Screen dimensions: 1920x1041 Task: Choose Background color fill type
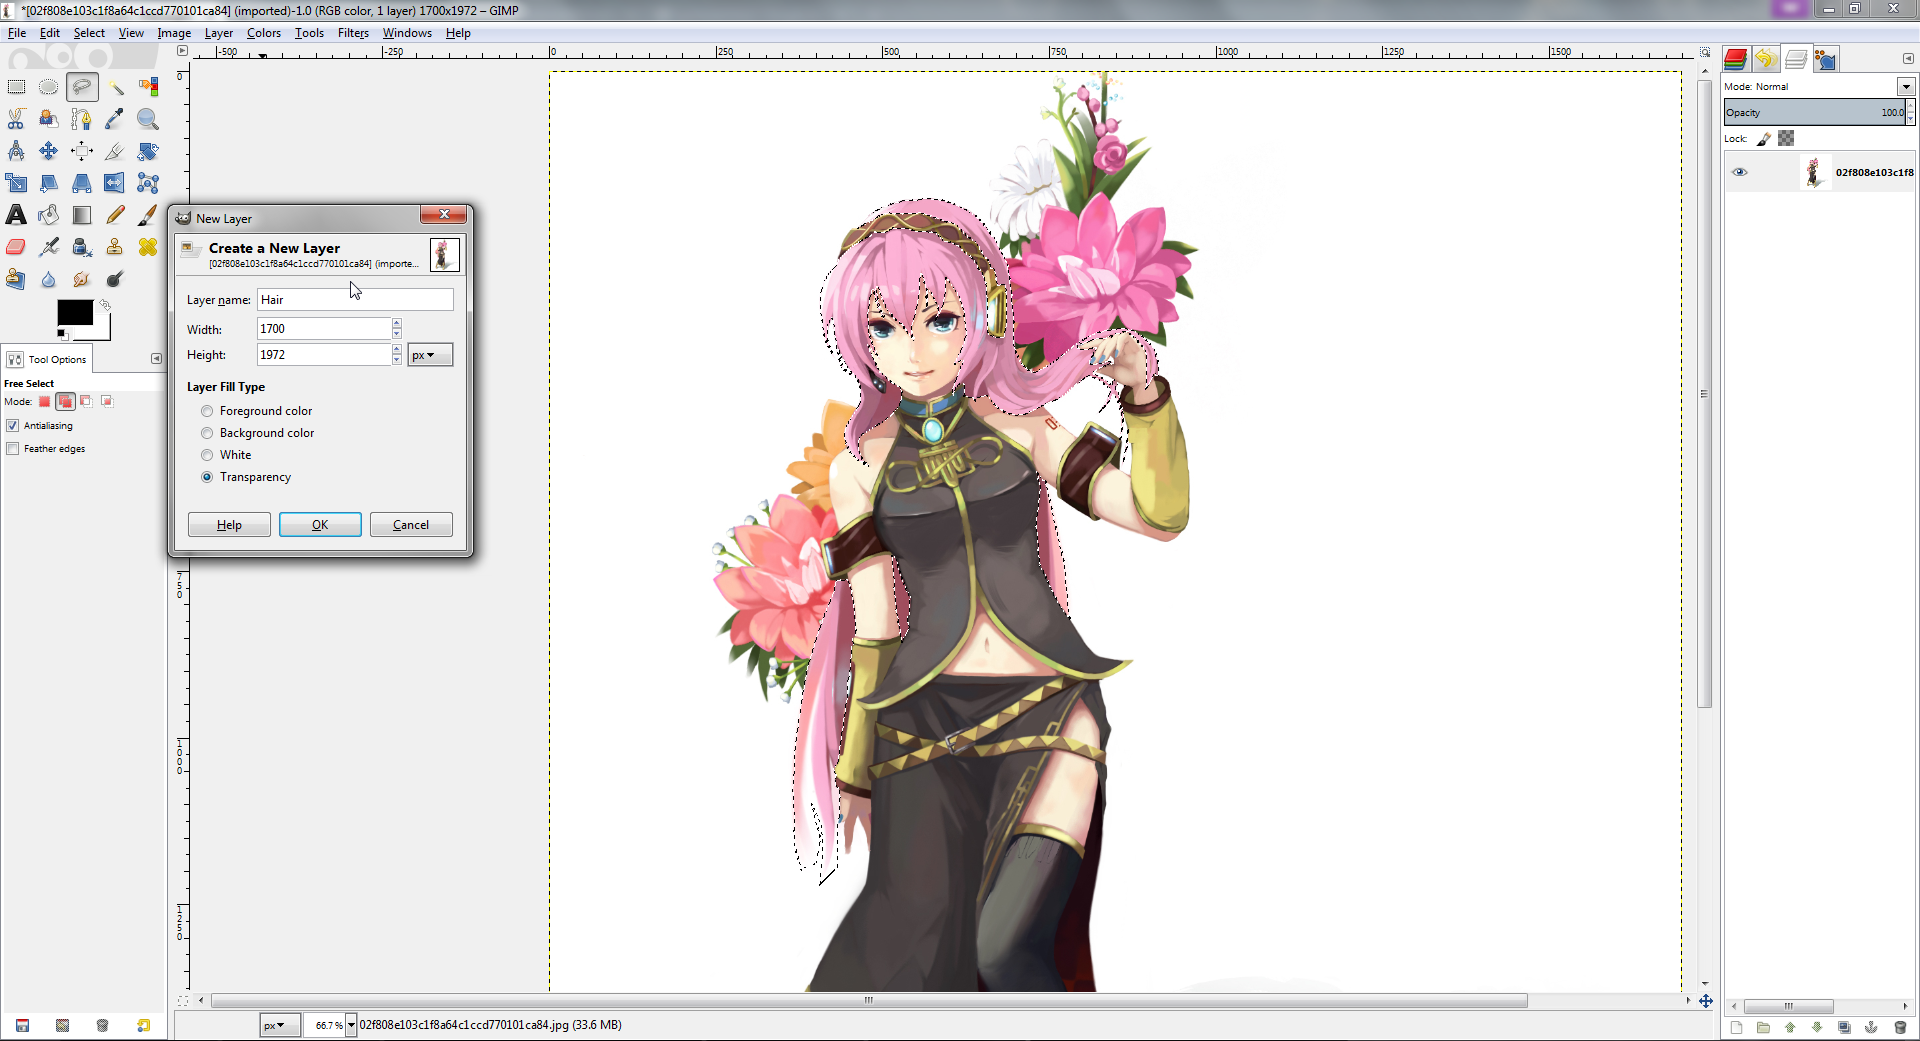pyautogui.click(x=207, y=433)
